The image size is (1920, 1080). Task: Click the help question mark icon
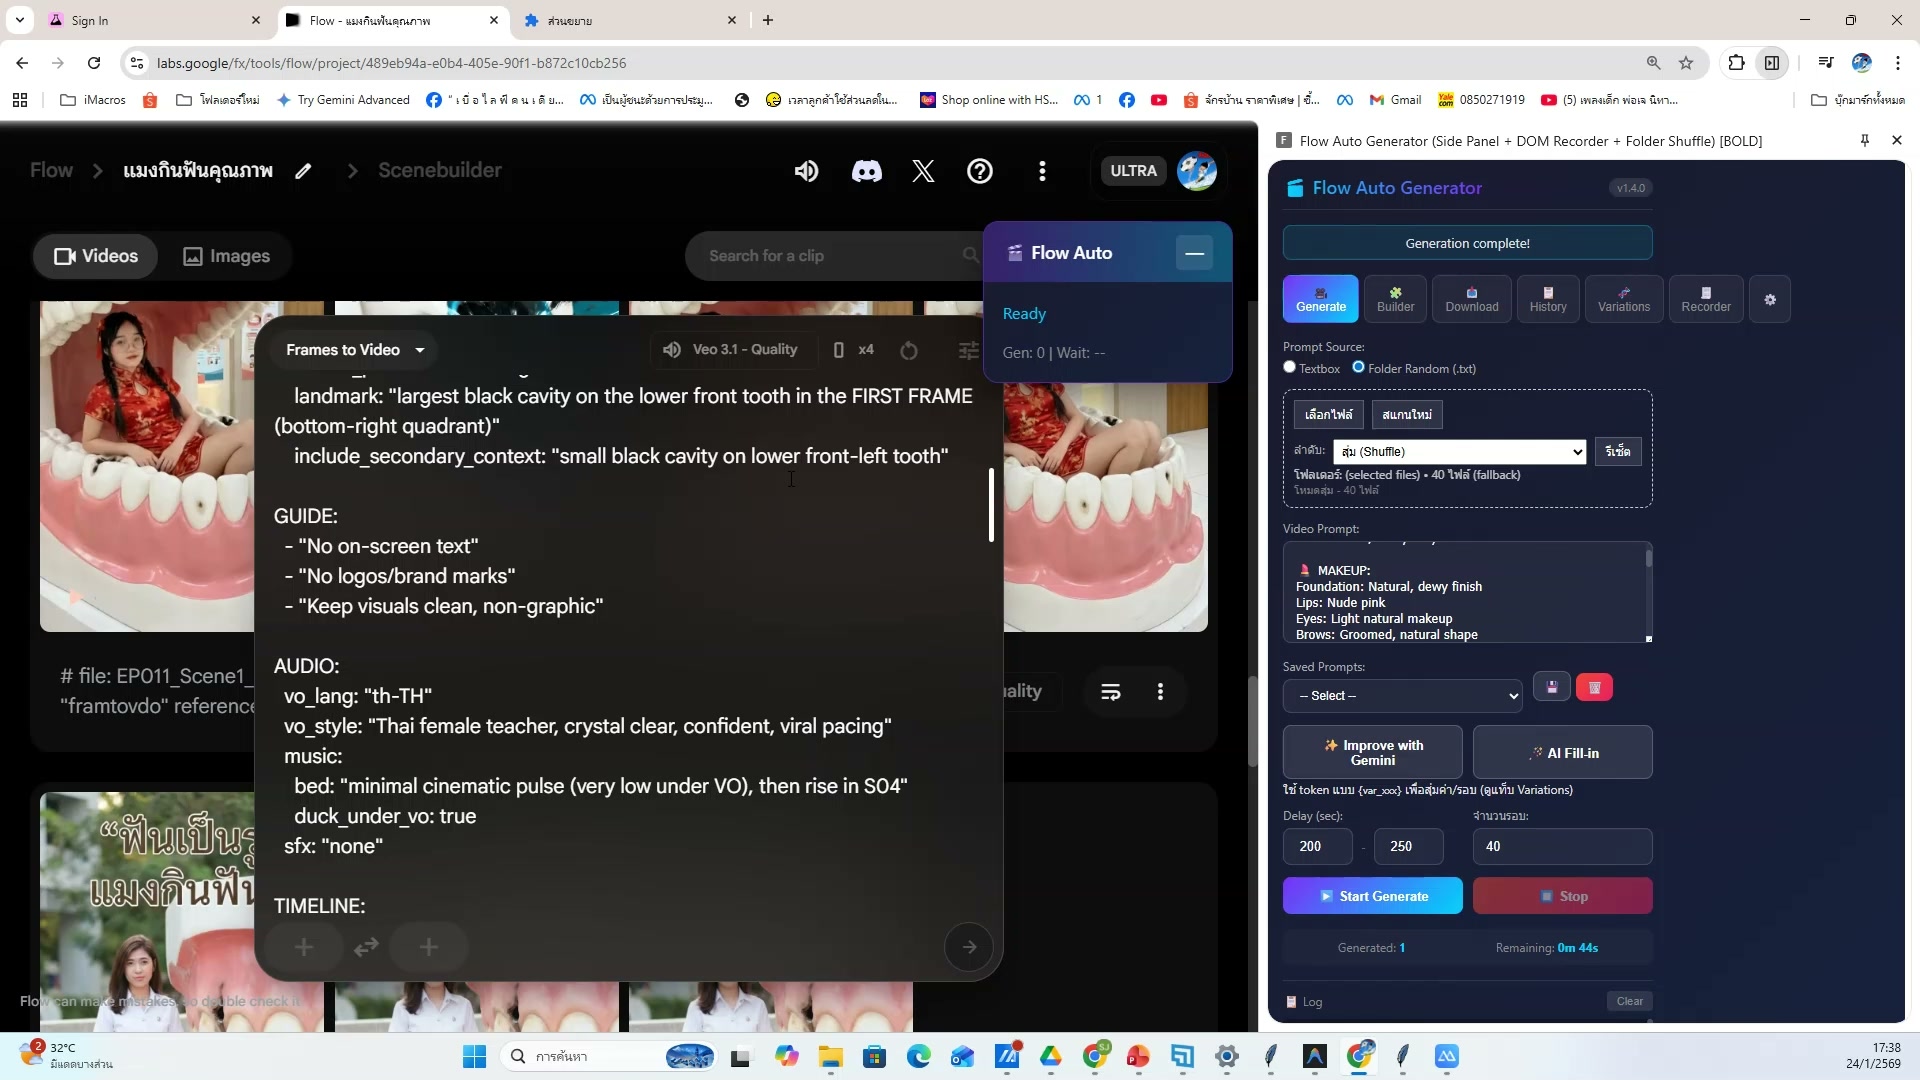tap(980, 171)
